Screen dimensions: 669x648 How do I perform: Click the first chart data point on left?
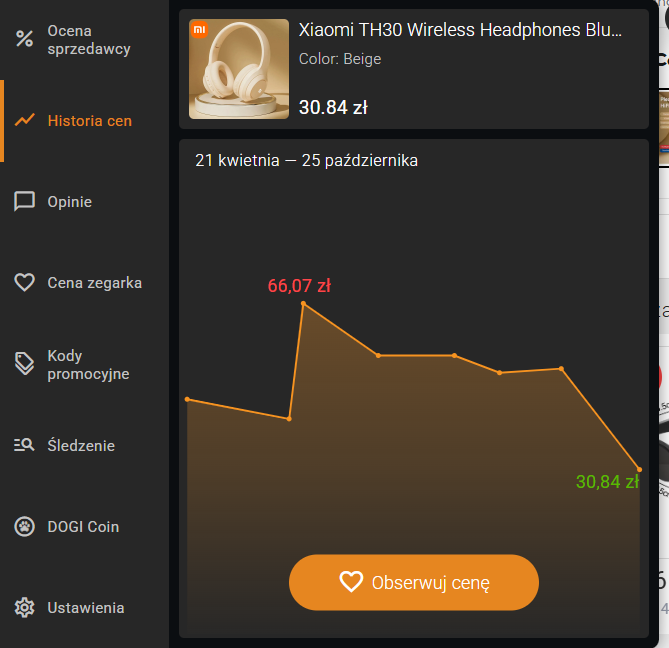187,399
